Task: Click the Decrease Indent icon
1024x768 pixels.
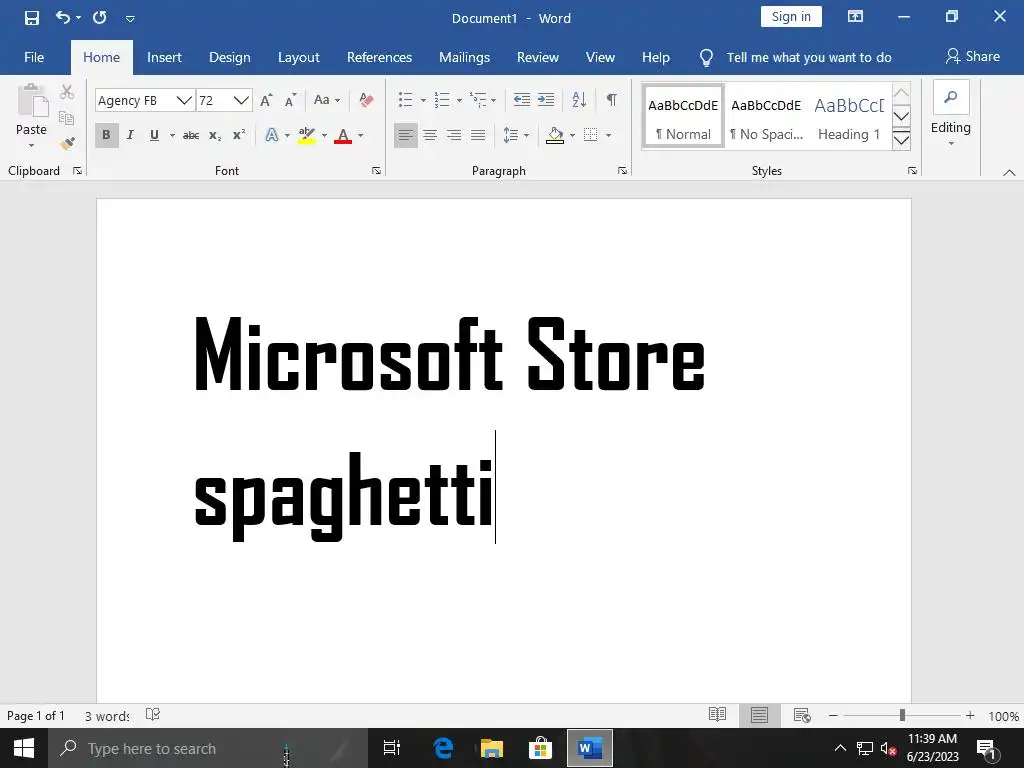Action: pyautogui.click(x=521, y=100)
